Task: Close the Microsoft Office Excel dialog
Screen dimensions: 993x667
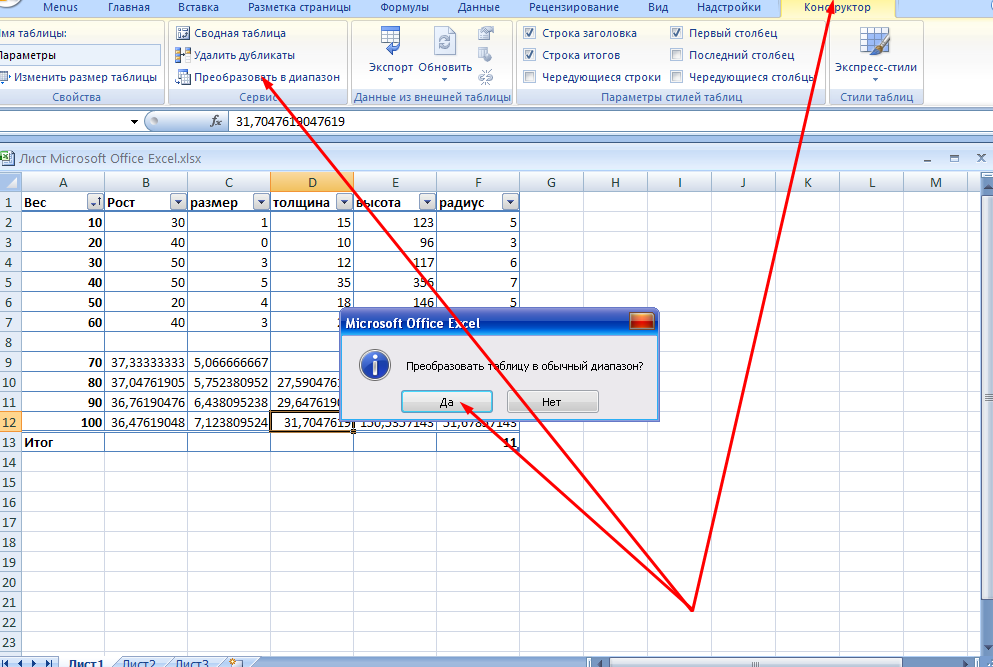Action: (x=642, y=322)
